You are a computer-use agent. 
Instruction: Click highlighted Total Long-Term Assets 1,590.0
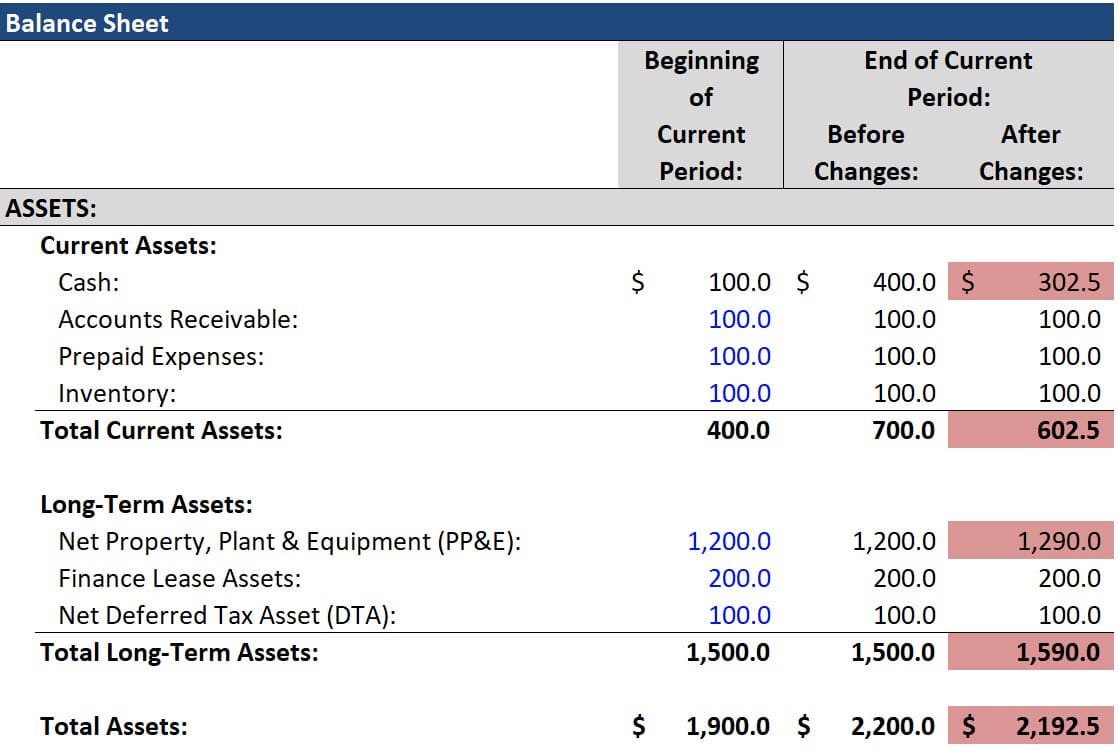[x=1031, y=652]
